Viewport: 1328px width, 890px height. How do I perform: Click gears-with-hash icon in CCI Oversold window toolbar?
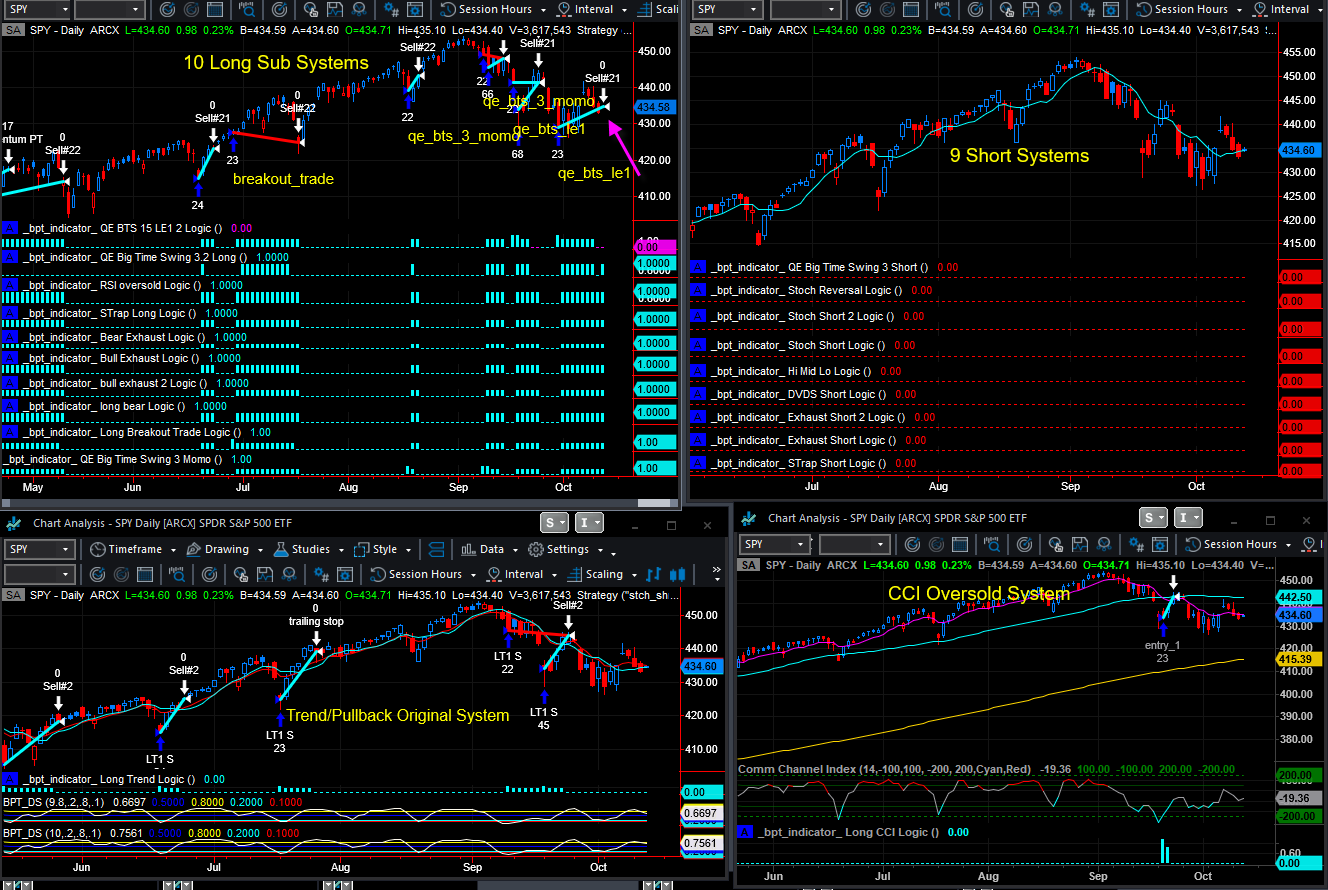[x=1135, y=544]
